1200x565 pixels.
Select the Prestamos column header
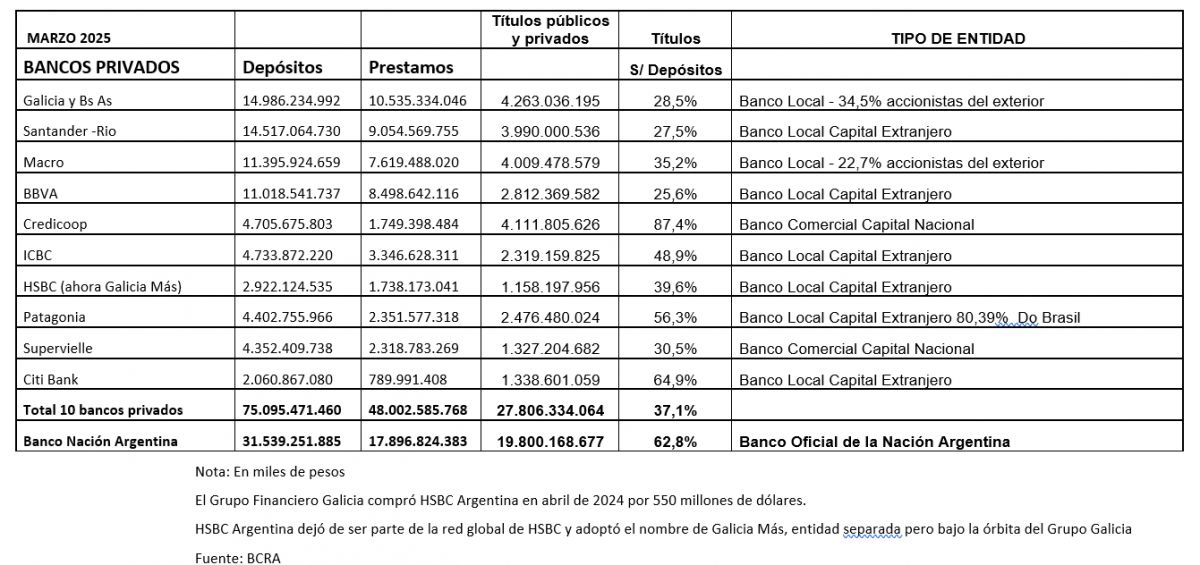coord(411,68)
